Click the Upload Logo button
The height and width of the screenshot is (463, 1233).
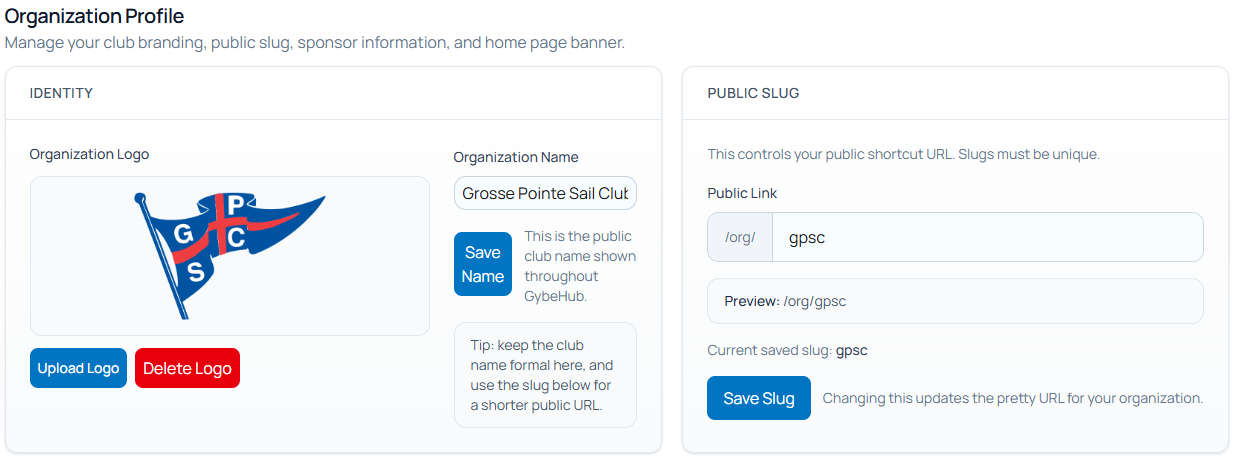coord(78,368)
